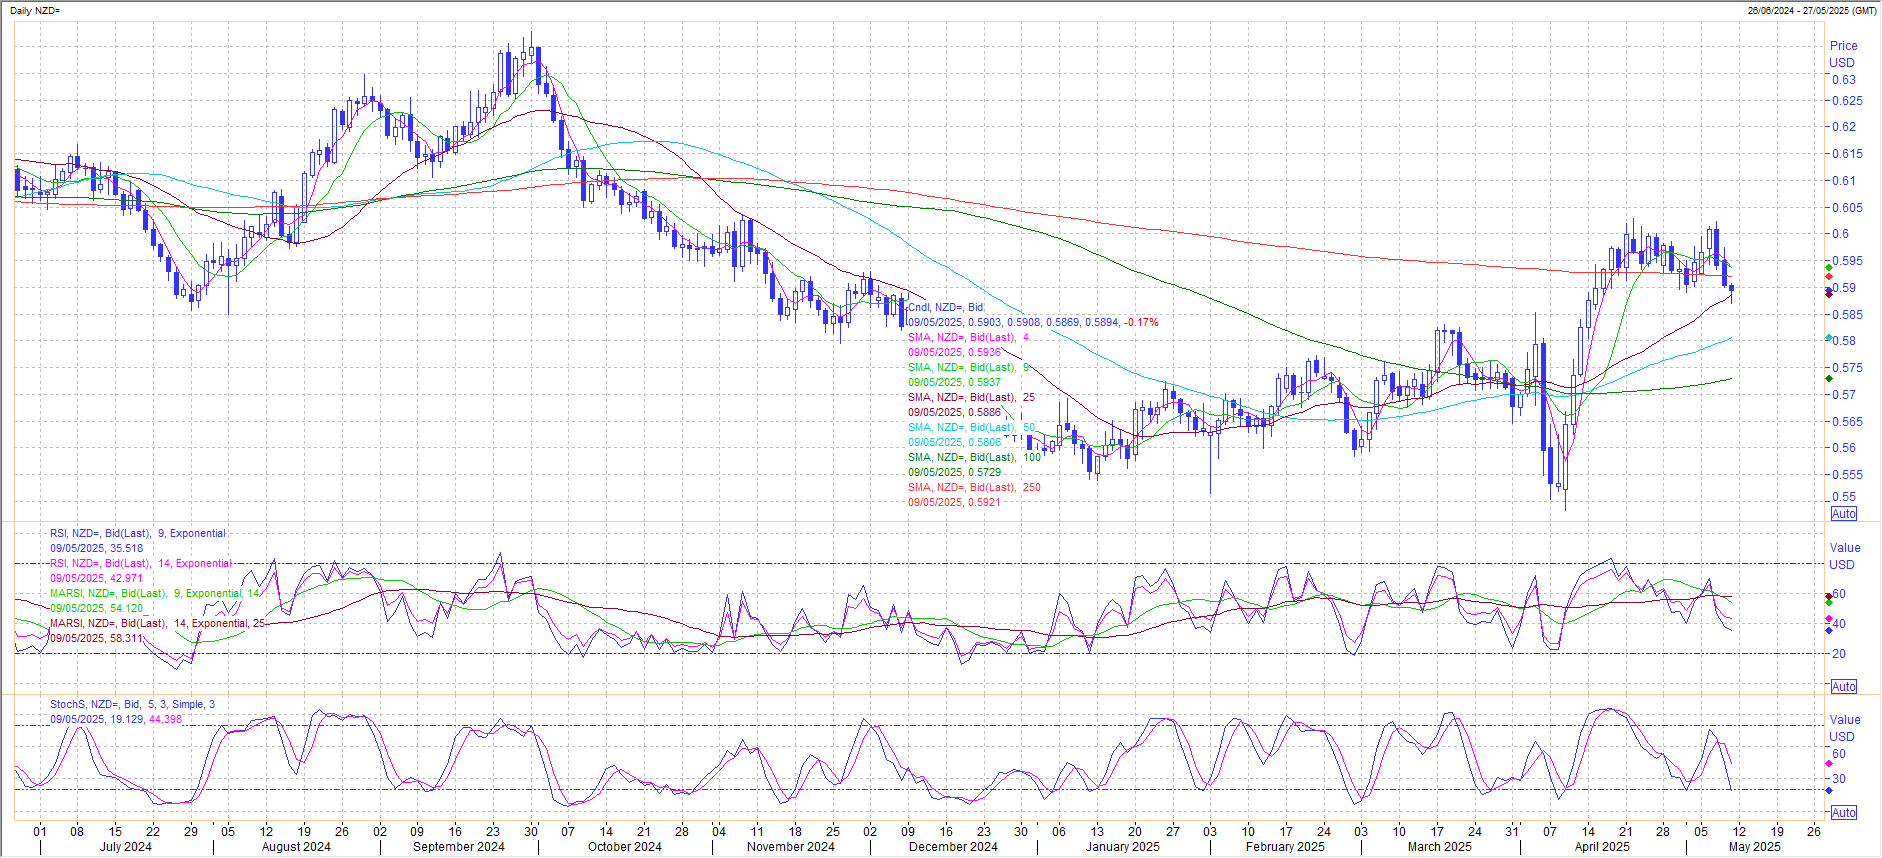Click the SMA, NZD=, Bid(Last), 250 legend line
The image size is (1882, 858).
point(975,488)
